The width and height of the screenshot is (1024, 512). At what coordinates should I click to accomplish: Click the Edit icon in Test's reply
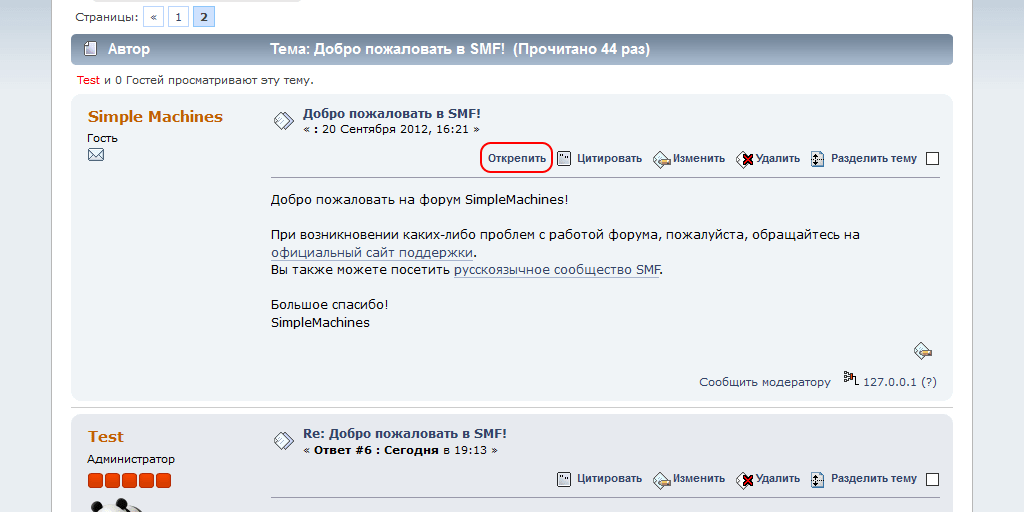[661, 479]
